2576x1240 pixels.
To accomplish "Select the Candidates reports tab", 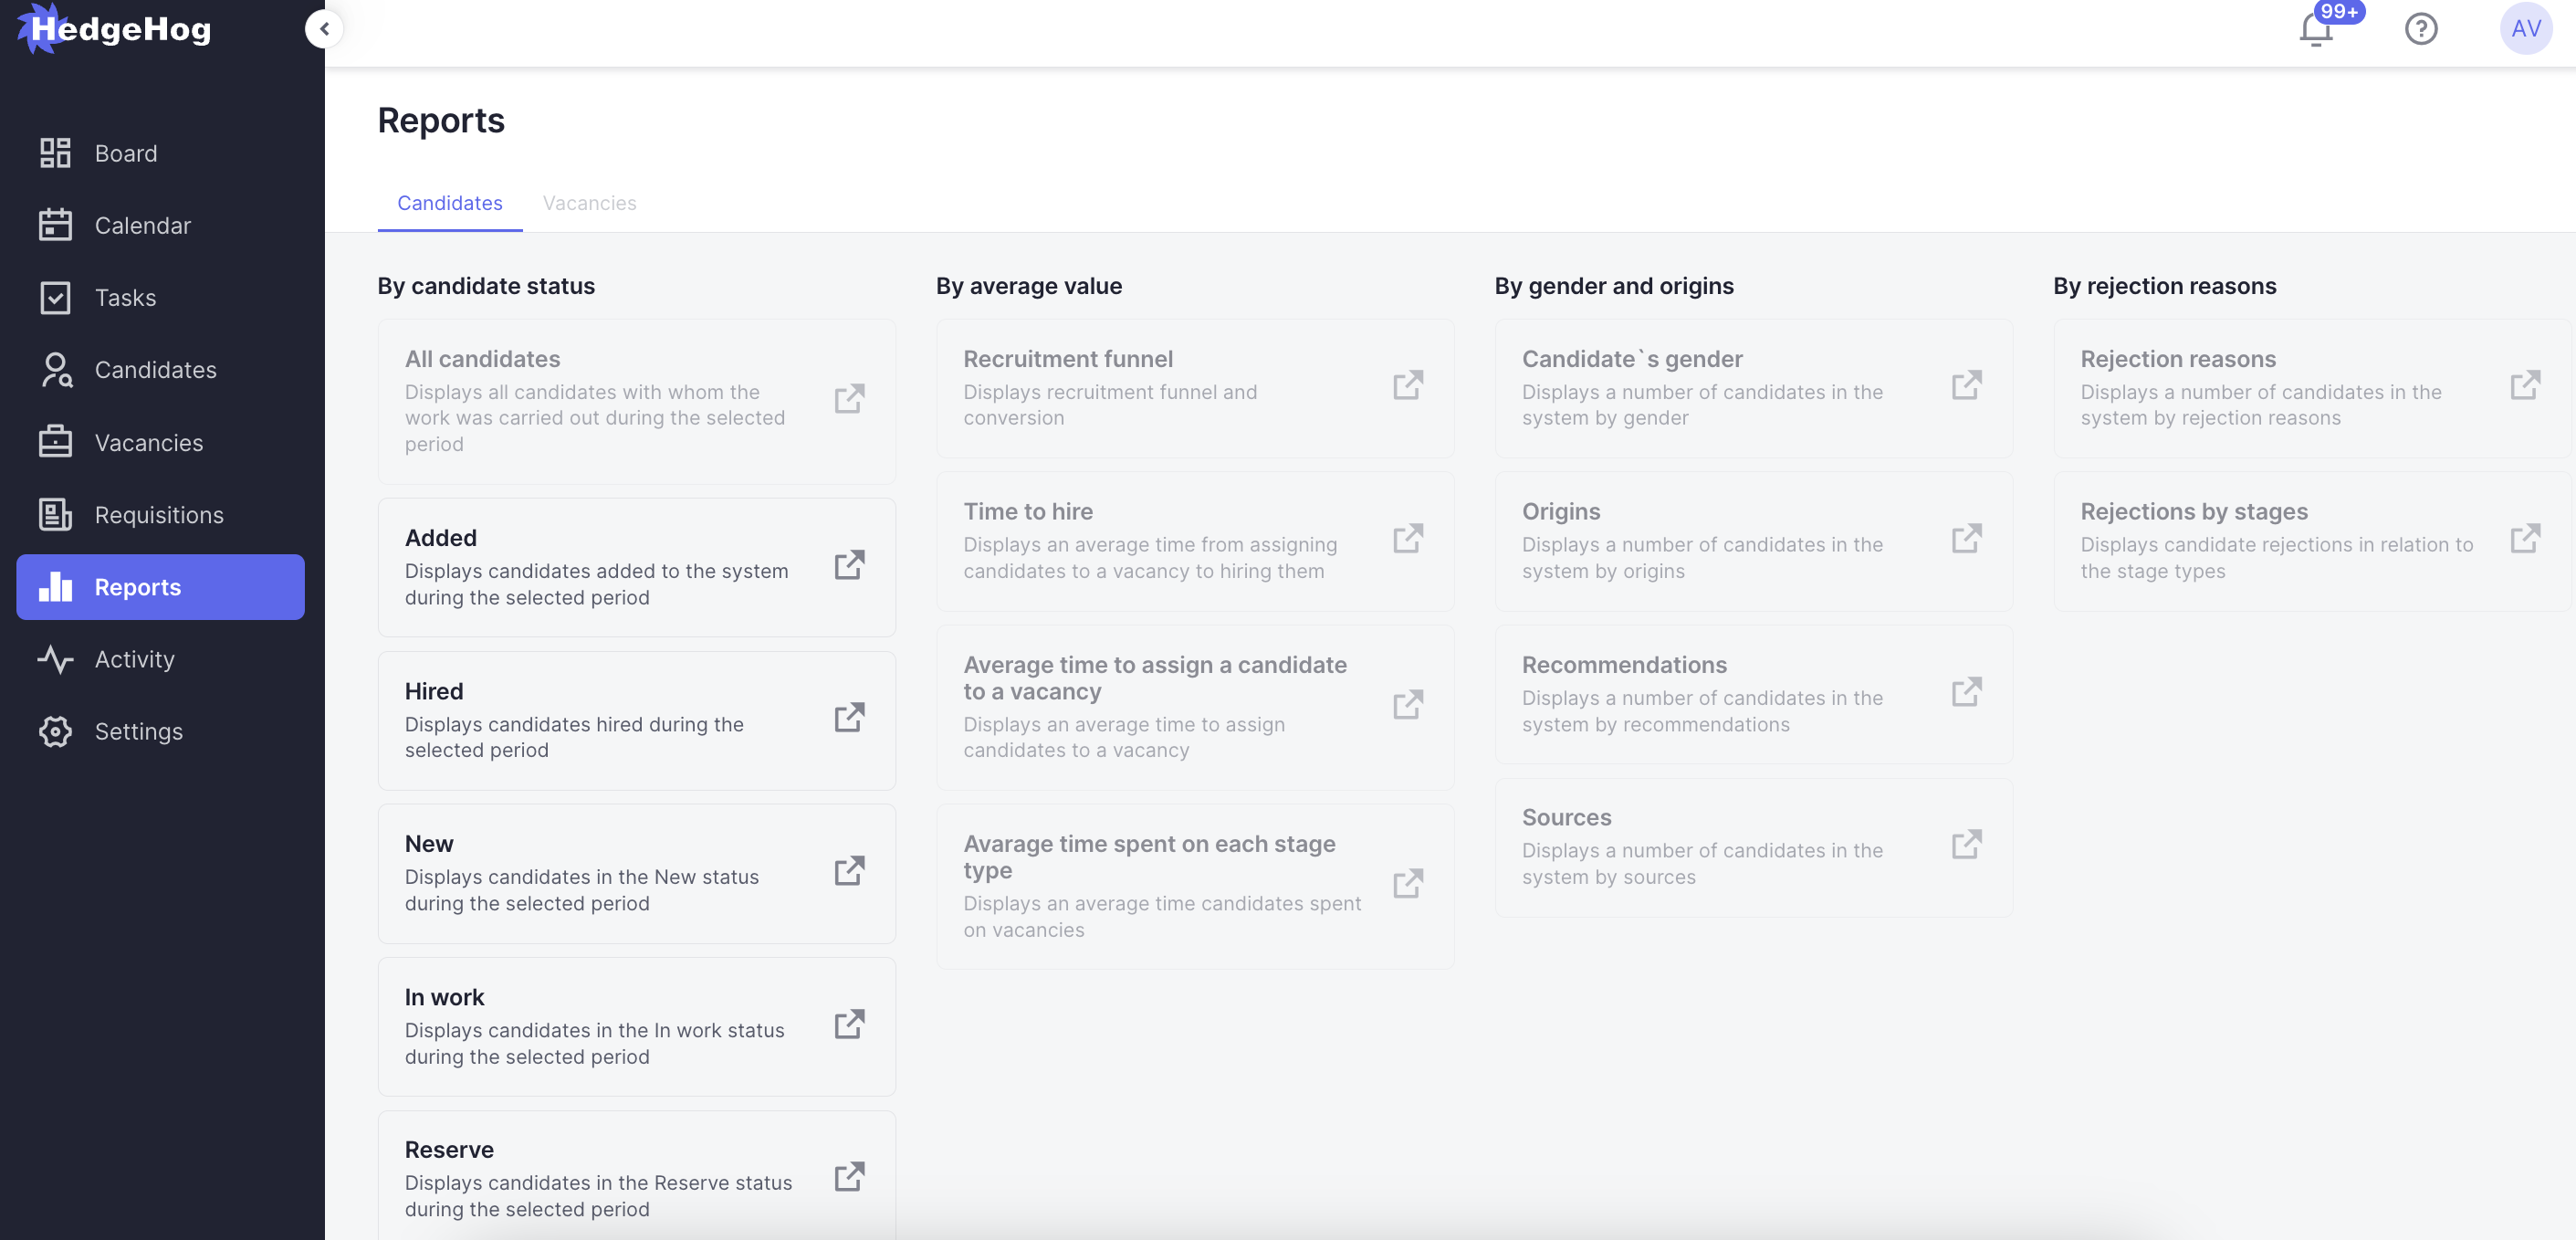I will pyautogui.click(x=450, y=203).
